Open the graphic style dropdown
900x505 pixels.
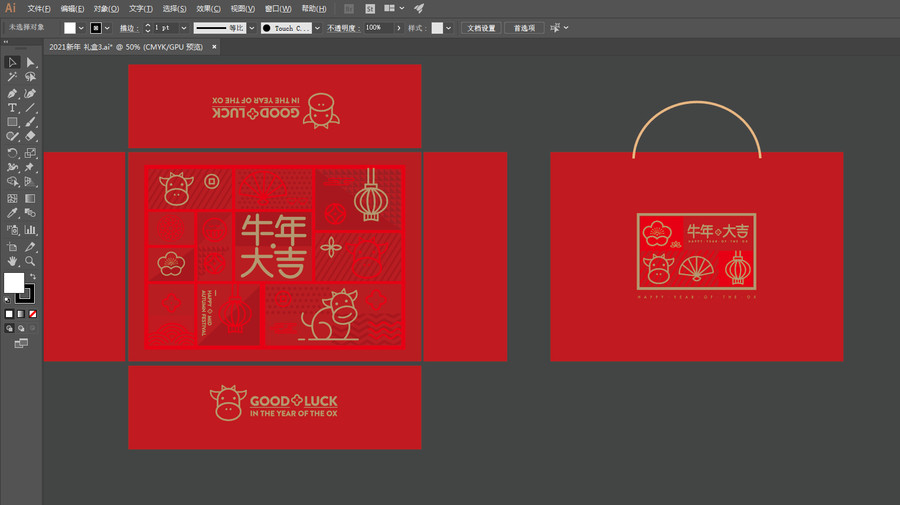(448, 28)
